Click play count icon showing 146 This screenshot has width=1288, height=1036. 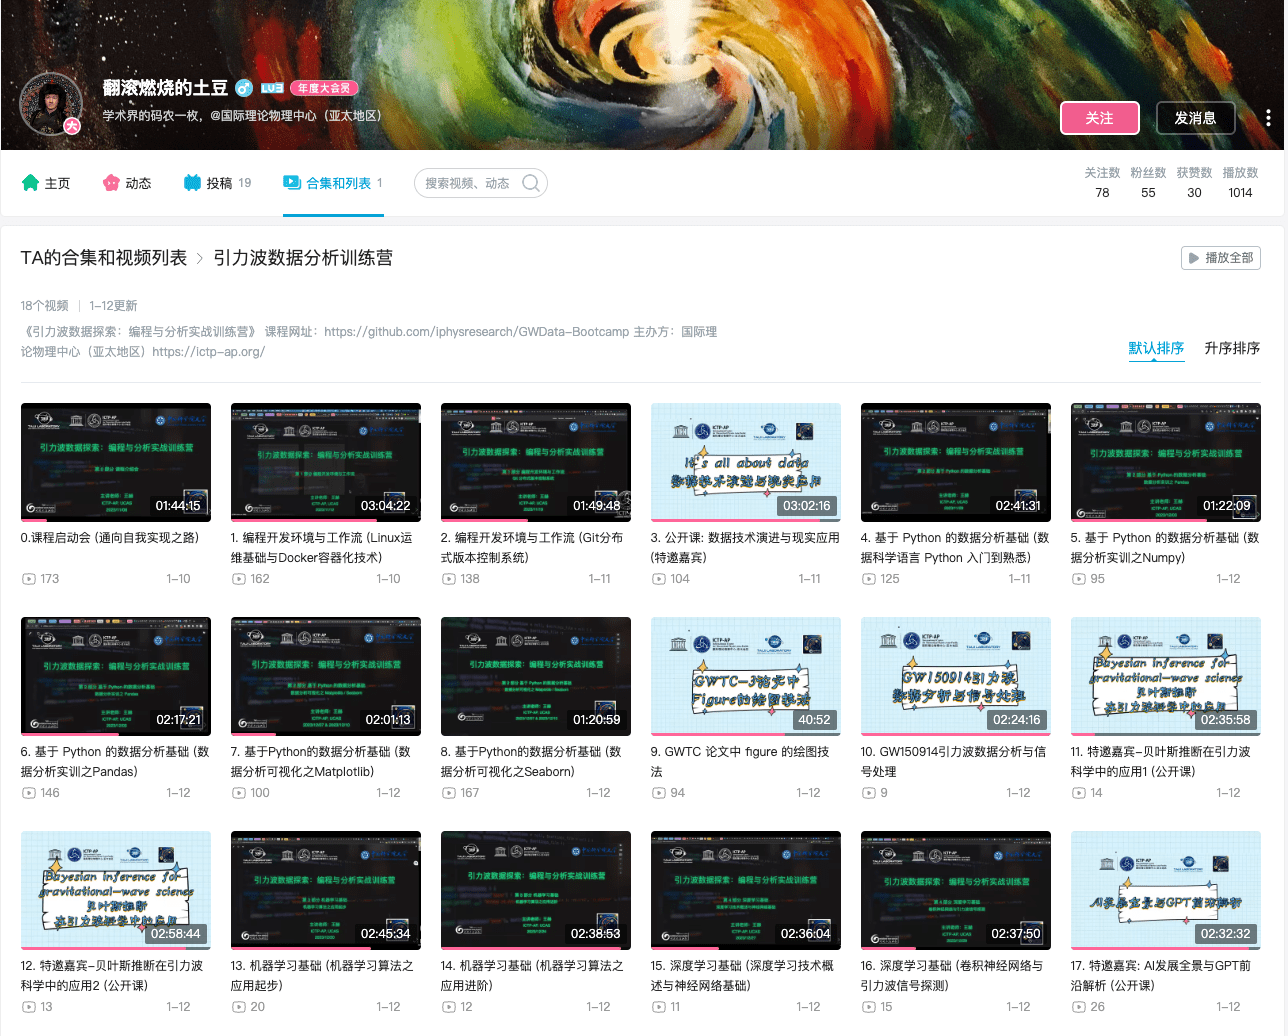coord(29,793)
